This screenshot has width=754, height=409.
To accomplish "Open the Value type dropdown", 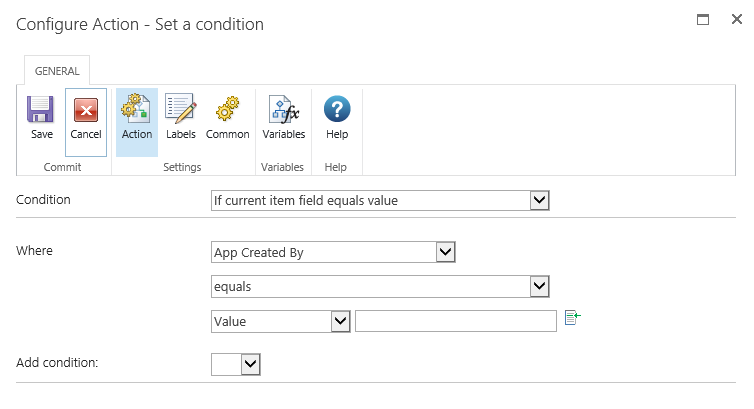I will pyautogui.click(x=339, y=321).
